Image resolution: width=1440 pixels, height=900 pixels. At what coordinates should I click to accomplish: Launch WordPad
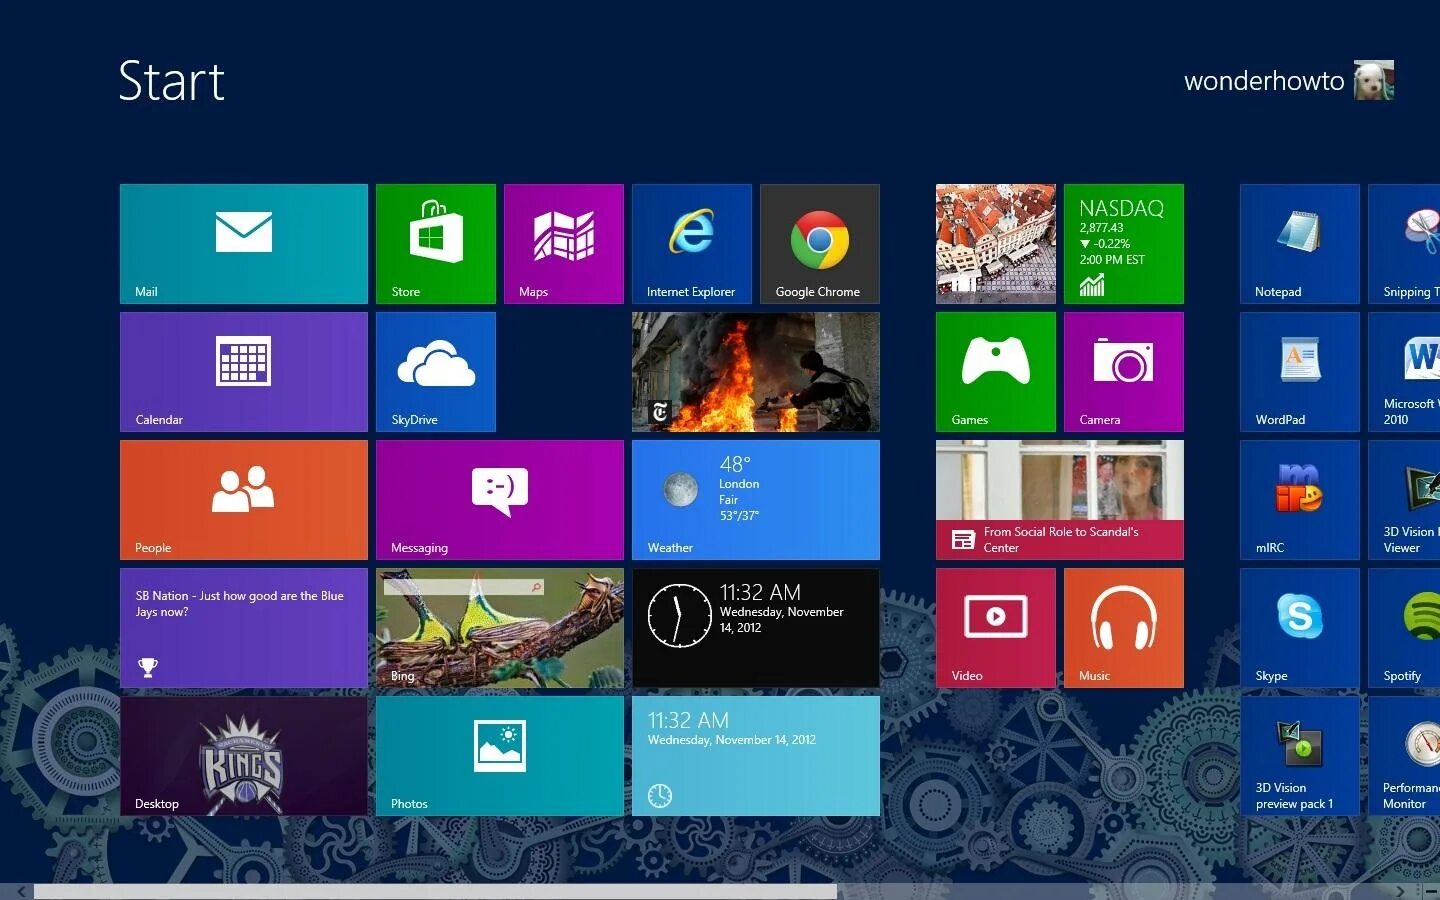tap(1300, 372)
